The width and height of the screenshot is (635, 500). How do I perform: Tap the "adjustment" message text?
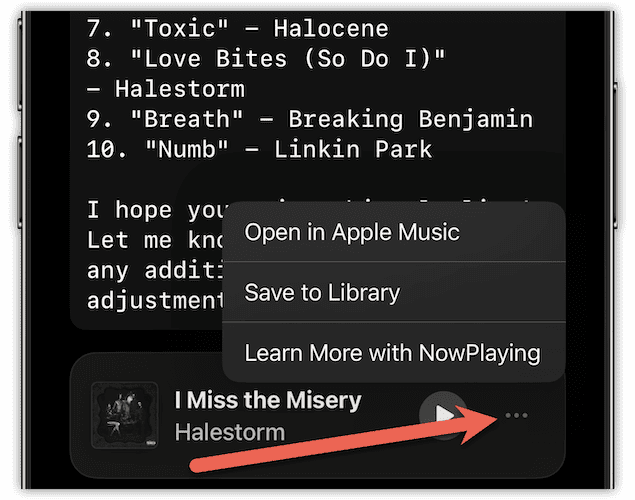pyautogui.click(x=155, y=301)
